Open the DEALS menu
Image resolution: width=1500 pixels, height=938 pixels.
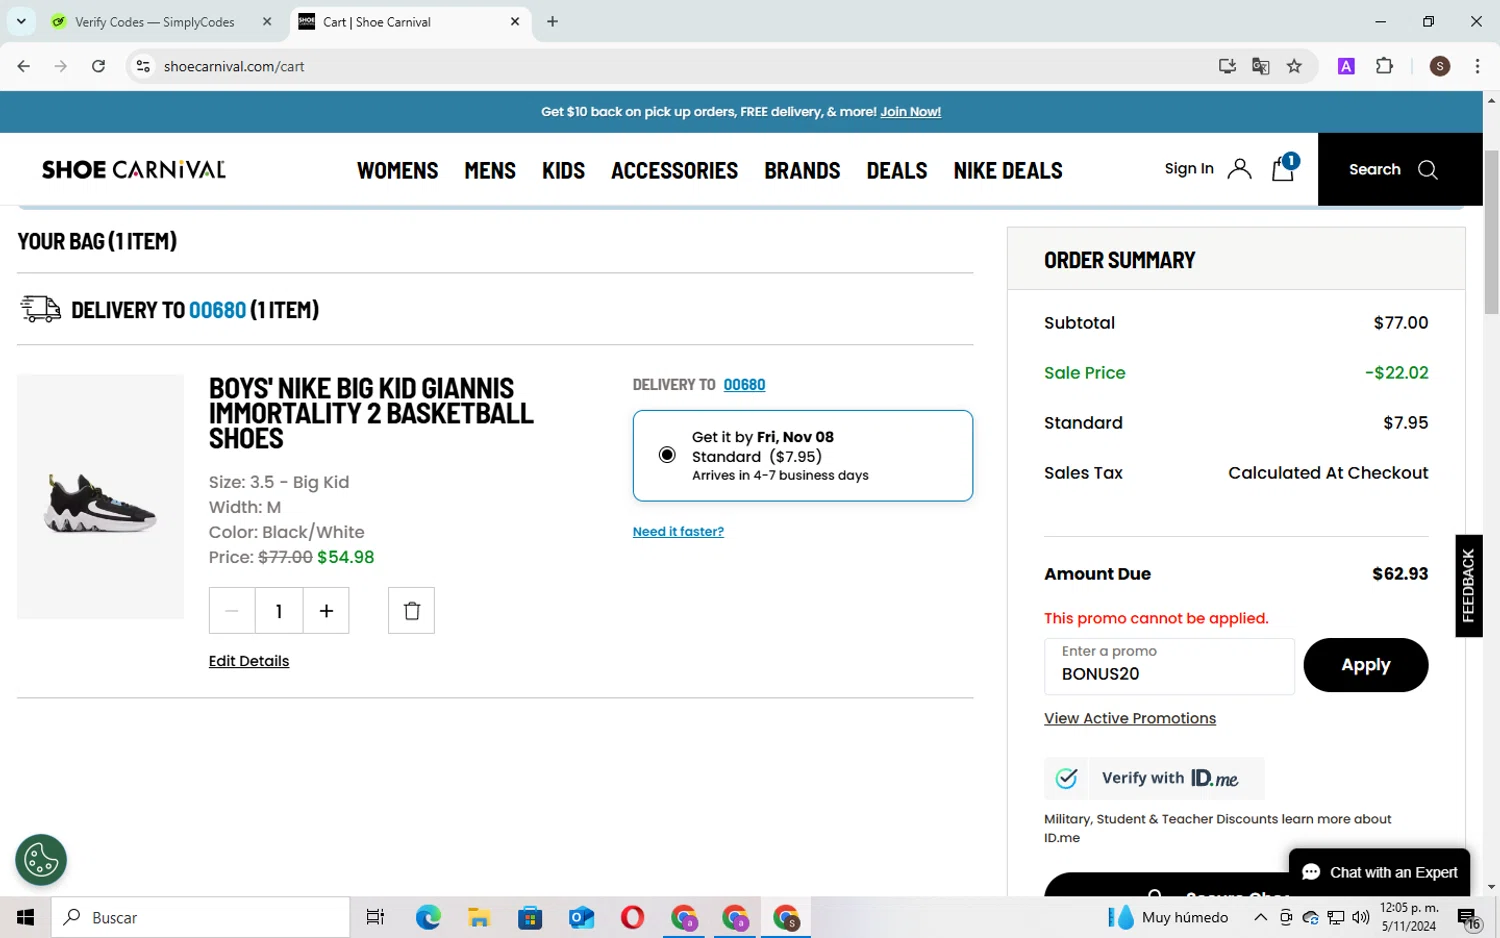pyautogui.click(x=897, y=170)
